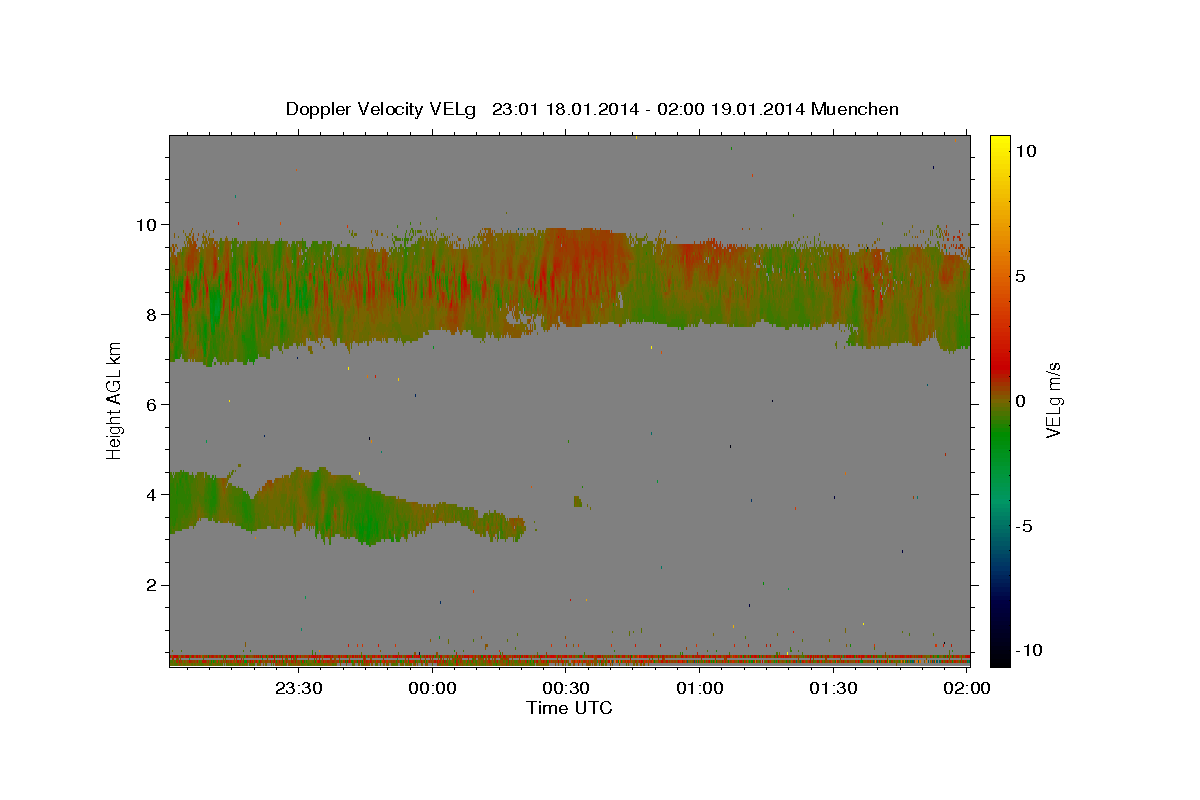Click the '01:00' time tick label
The width and height of the screenshot is (1200, 800).
[700, 688]
